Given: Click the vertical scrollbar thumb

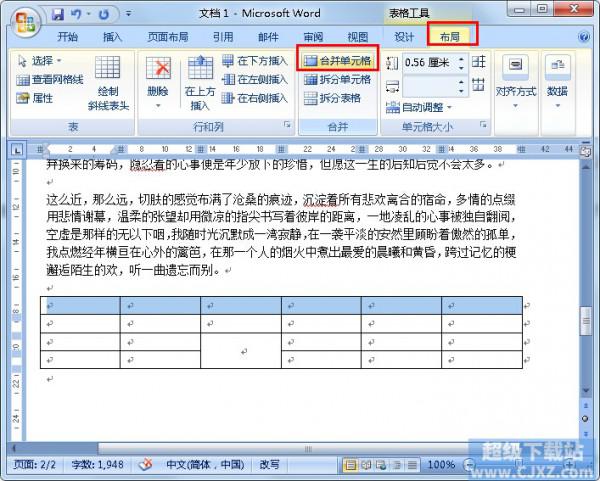Looking at the screenshot, I should click(x=585, y=321).
